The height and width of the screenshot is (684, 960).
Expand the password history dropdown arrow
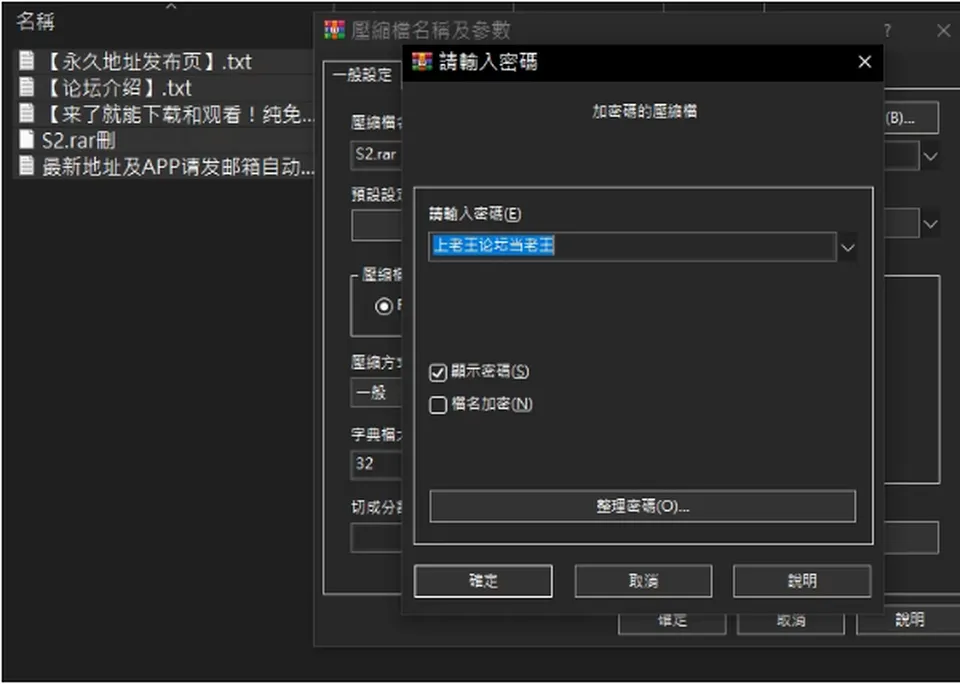(847, 247)
